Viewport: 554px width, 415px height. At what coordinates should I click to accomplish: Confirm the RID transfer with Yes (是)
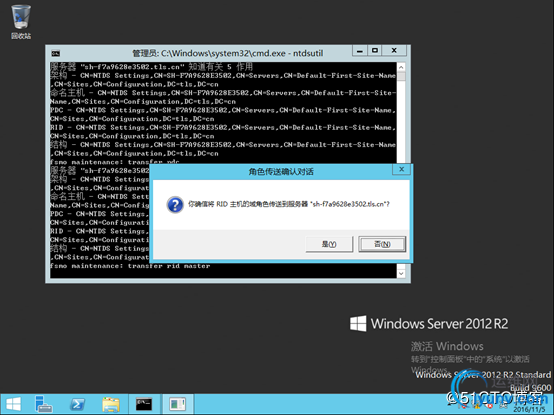click(329, 244)
